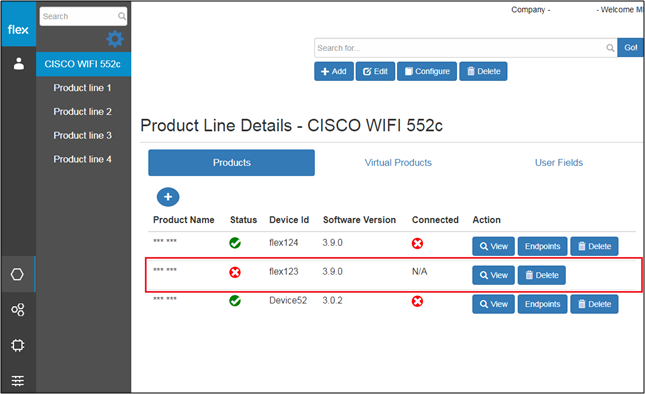The image size is (645, 394).
Task: Click the magnifier icon in sidebar search
Action: pos(122,16)
